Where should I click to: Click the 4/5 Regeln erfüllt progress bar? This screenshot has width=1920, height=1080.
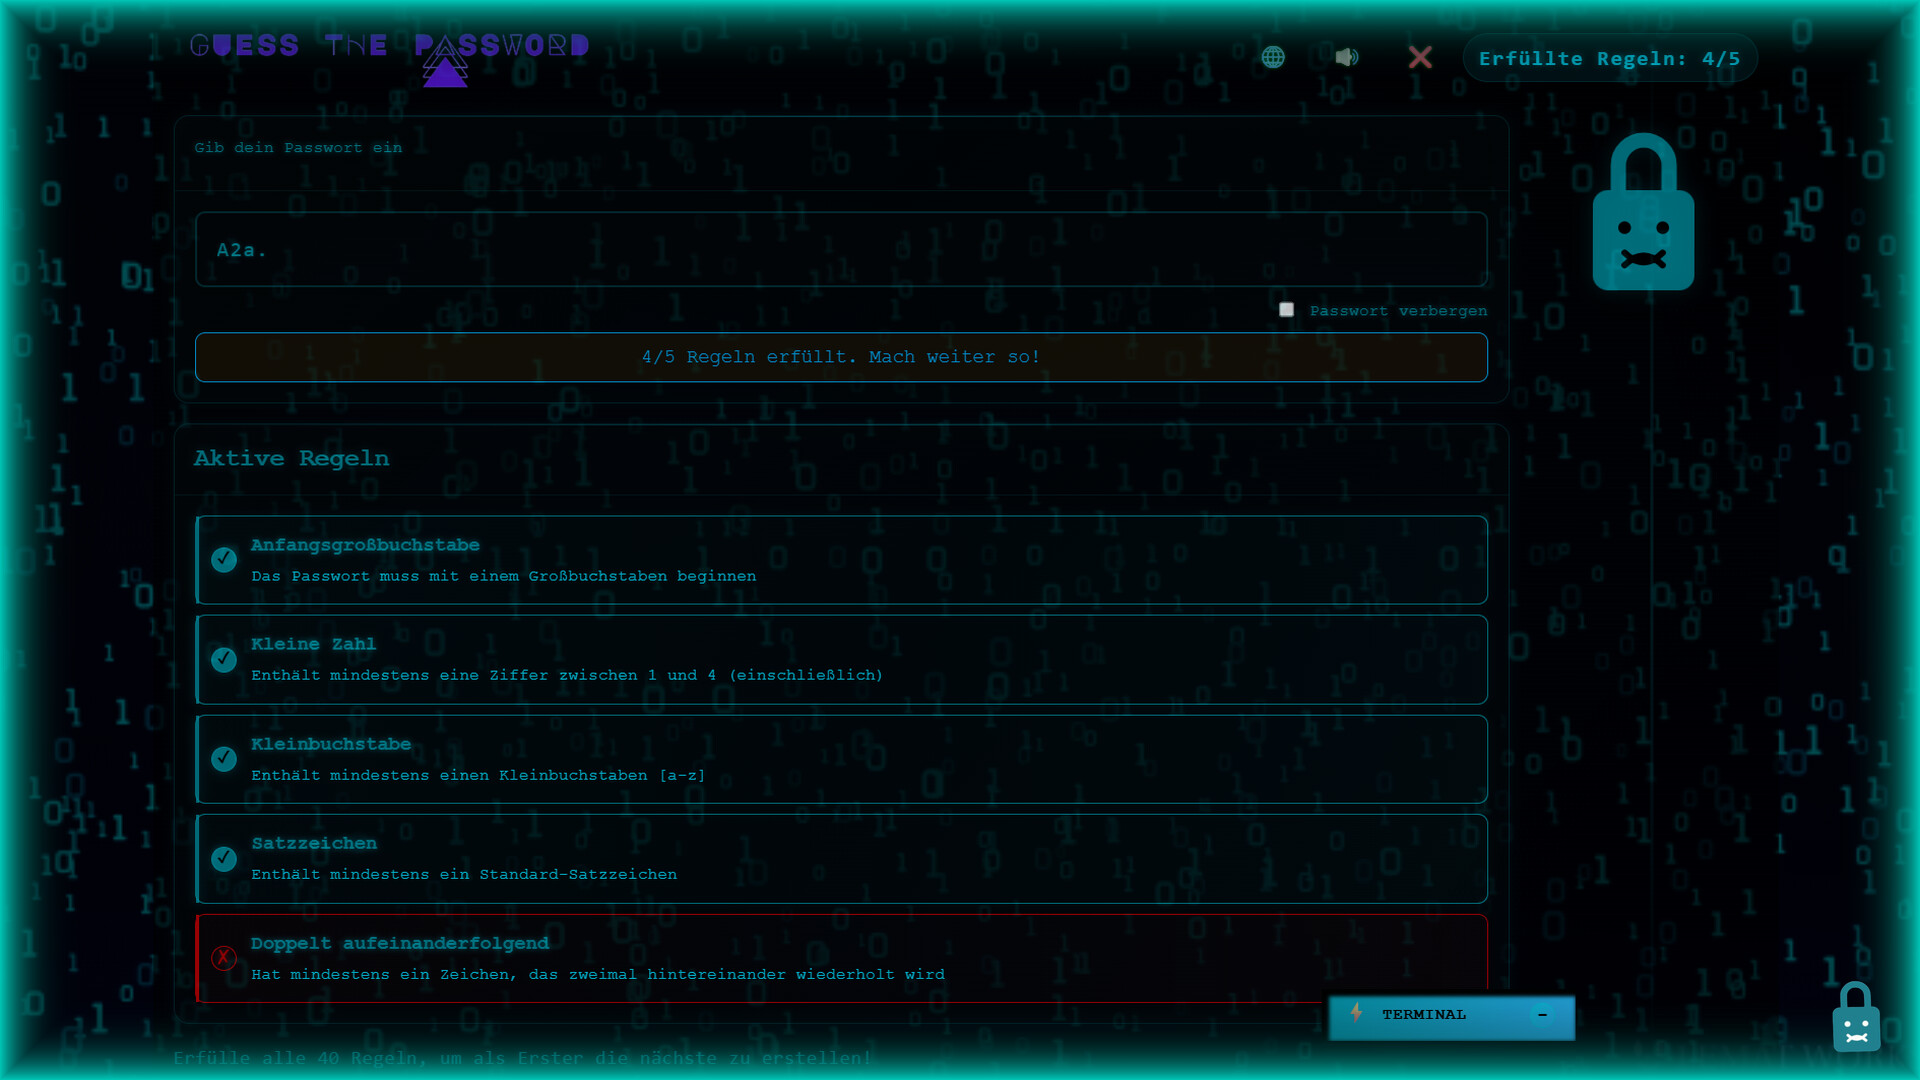(840, 357)
